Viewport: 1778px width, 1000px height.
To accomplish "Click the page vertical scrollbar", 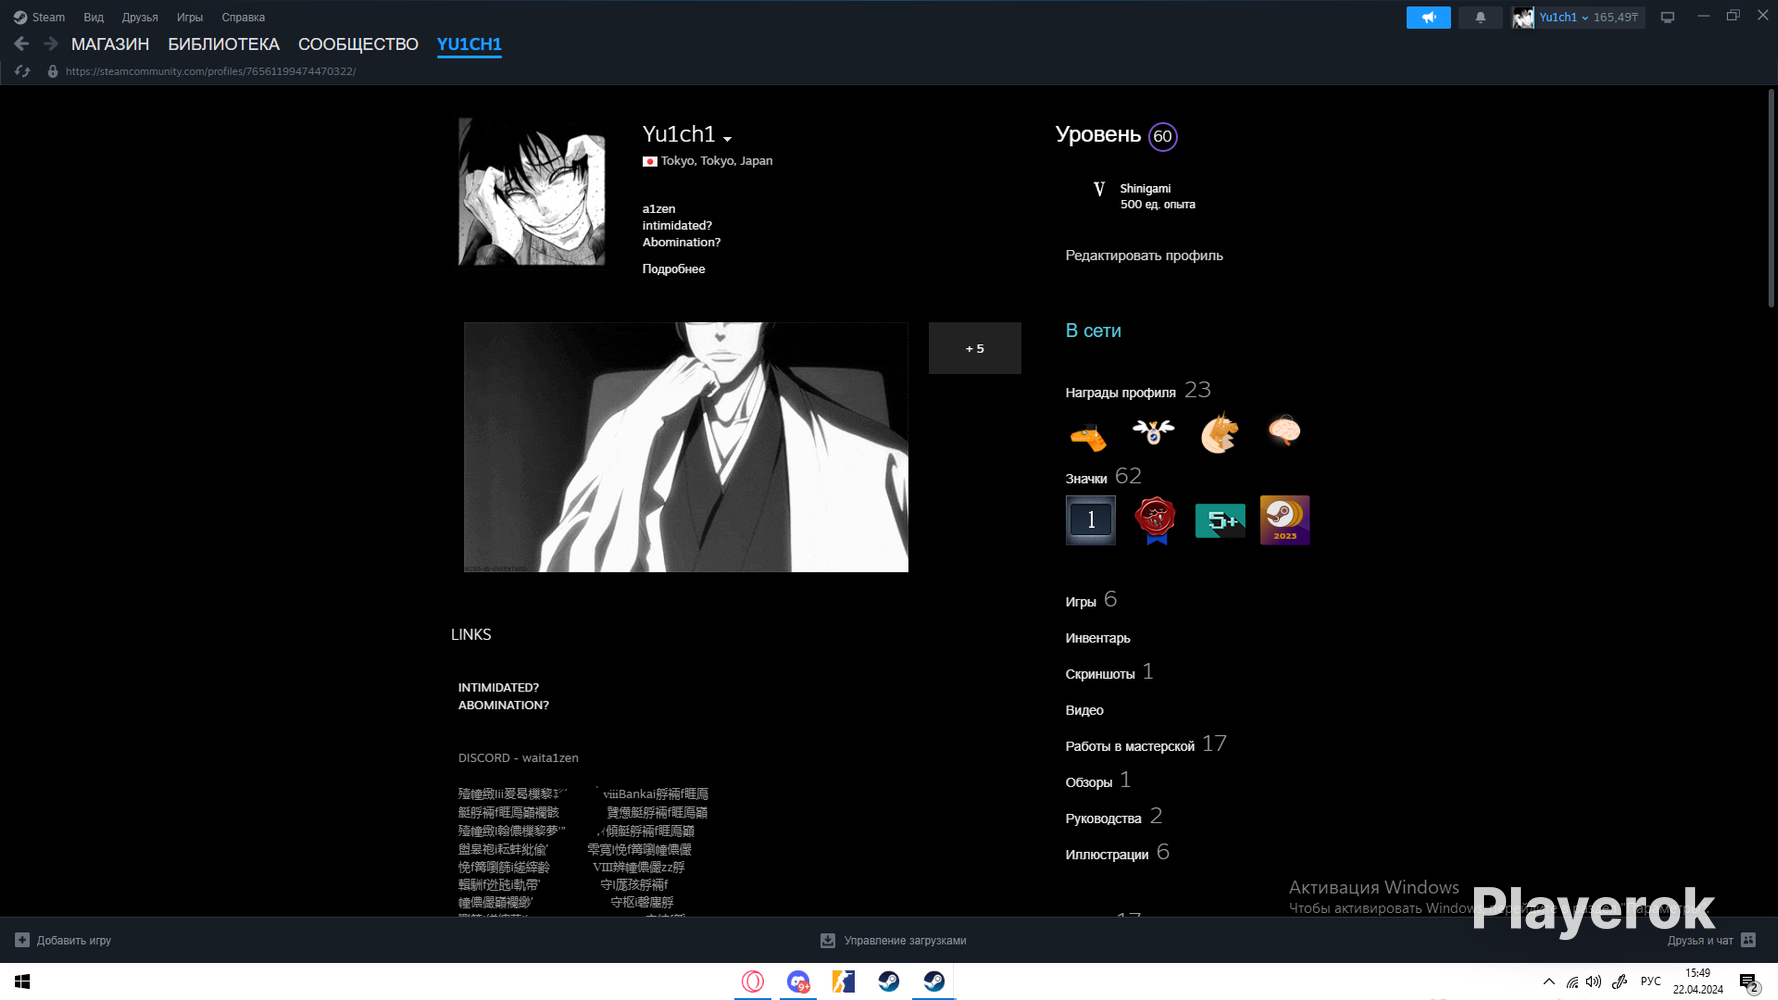I will pyautogui.click(x=1771, y=198).
